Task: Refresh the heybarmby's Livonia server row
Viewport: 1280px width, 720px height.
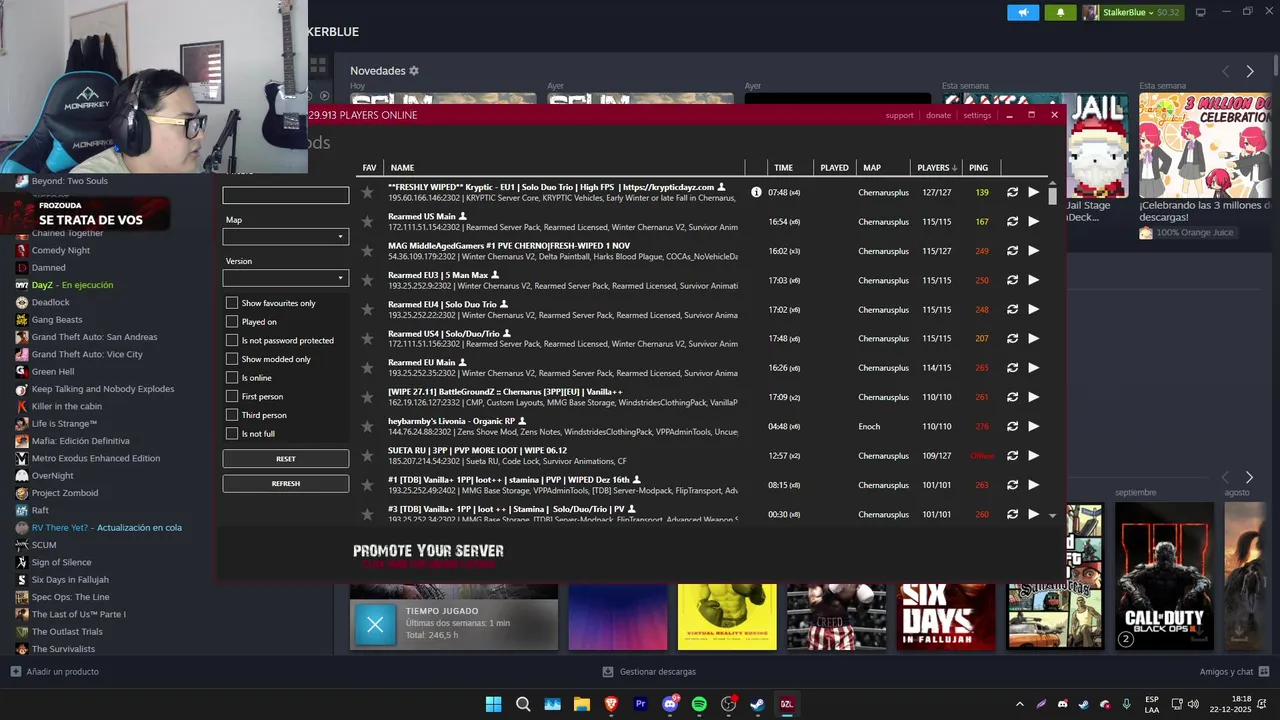Action: pos(1012,426)
